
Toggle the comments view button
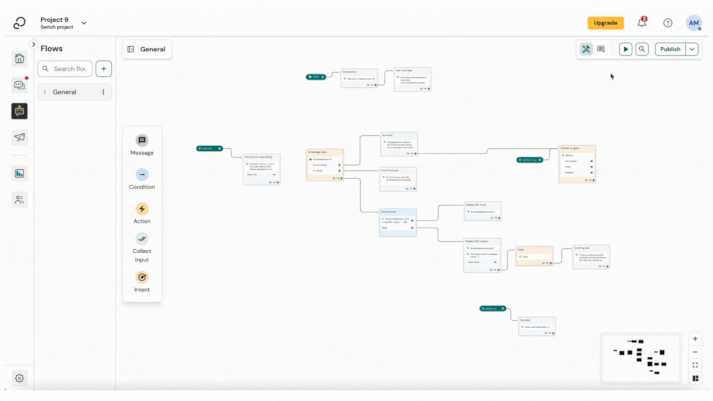(601, 49)
